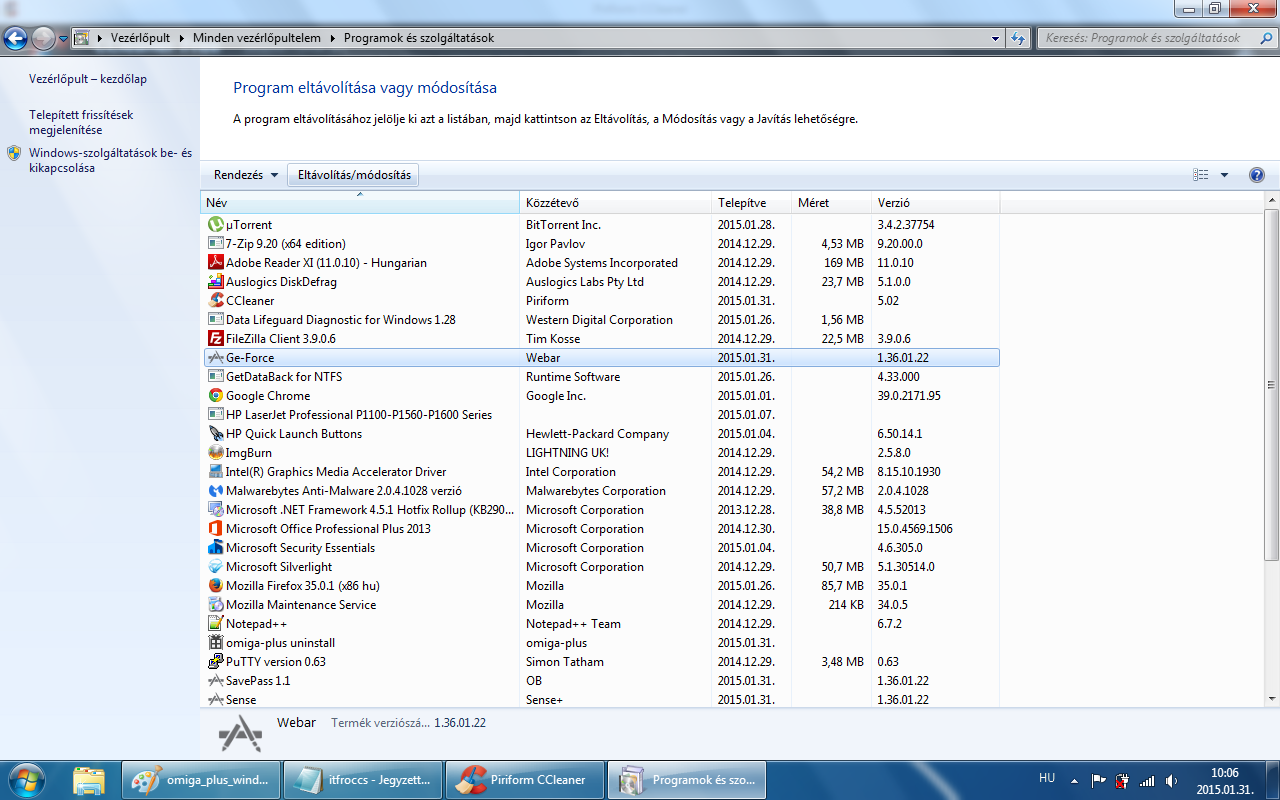The width and height of the screenshot is (1280, 800).
Task: Select the Microsoft Office Professional Plus icon
Action: (x=215, y=529)
